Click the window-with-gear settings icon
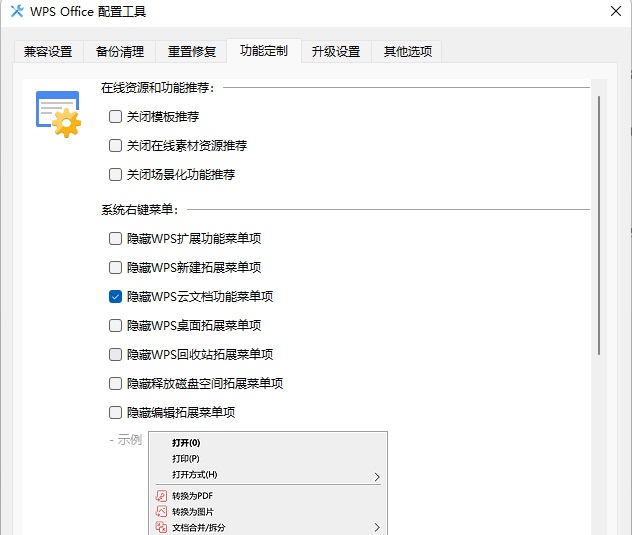This screenshot has height=535, width=632. (x=58, y=114)
